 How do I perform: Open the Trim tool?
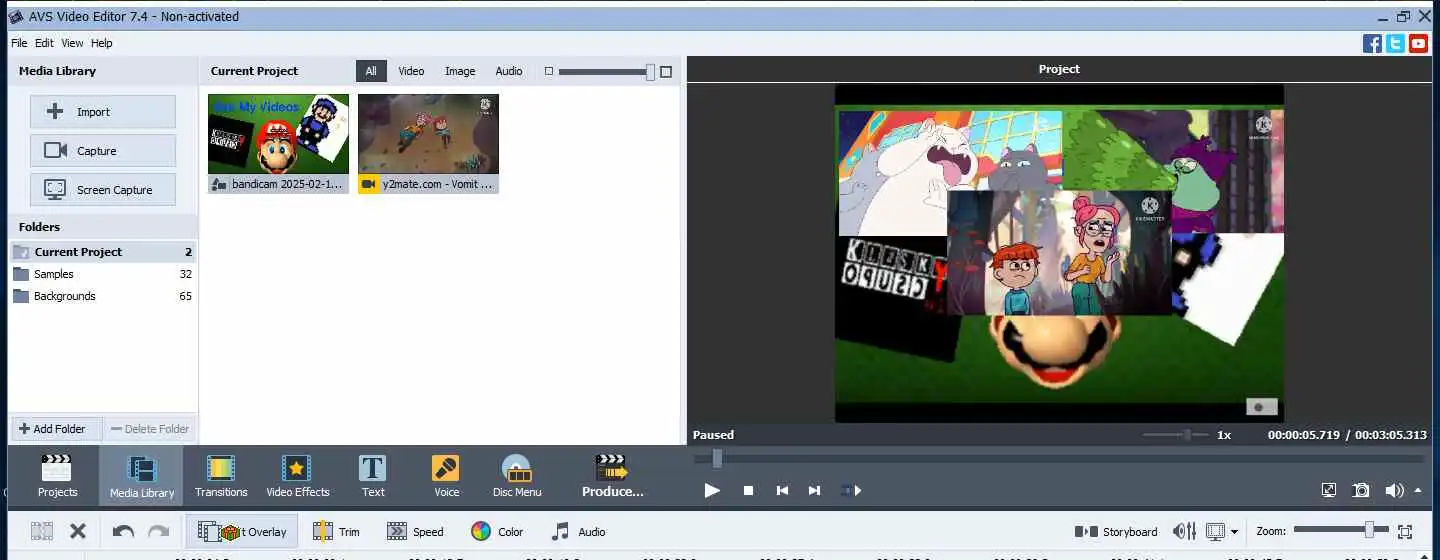336,532
